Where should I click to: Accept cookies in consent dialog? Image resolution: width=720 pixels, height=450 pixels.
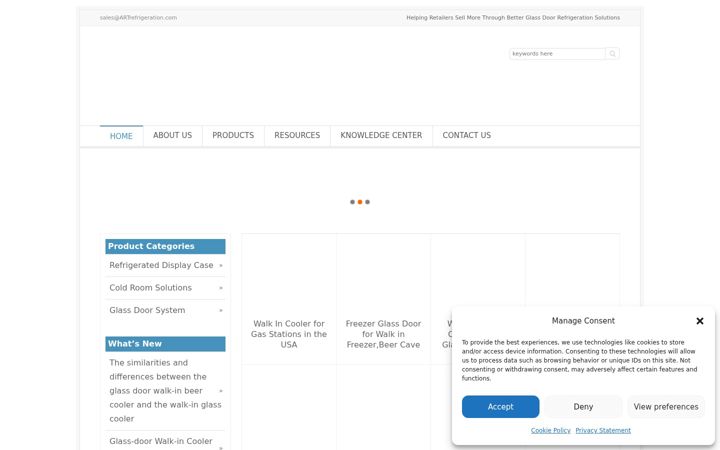tap(501, 407)
